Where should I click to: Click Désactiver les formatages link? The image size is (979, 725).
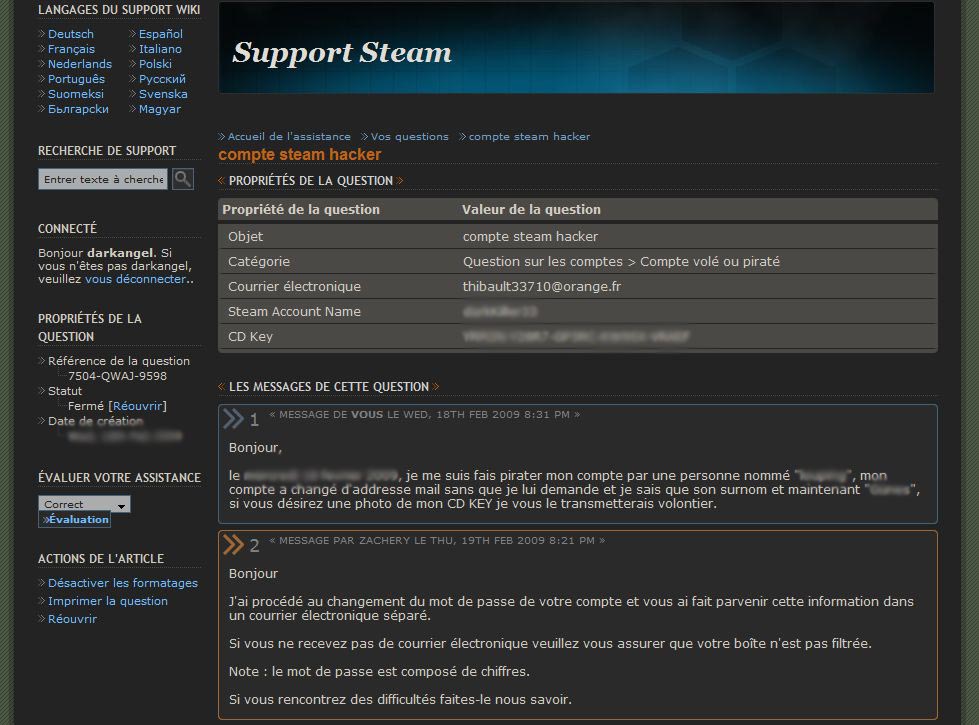123,583
